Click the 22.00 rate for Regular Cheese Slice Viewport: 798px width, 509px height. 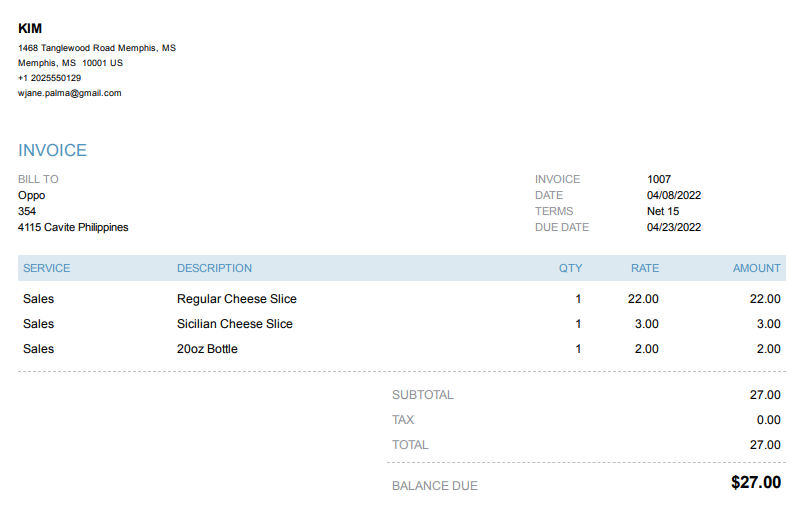pyautogui.click(x=643, y=299)
